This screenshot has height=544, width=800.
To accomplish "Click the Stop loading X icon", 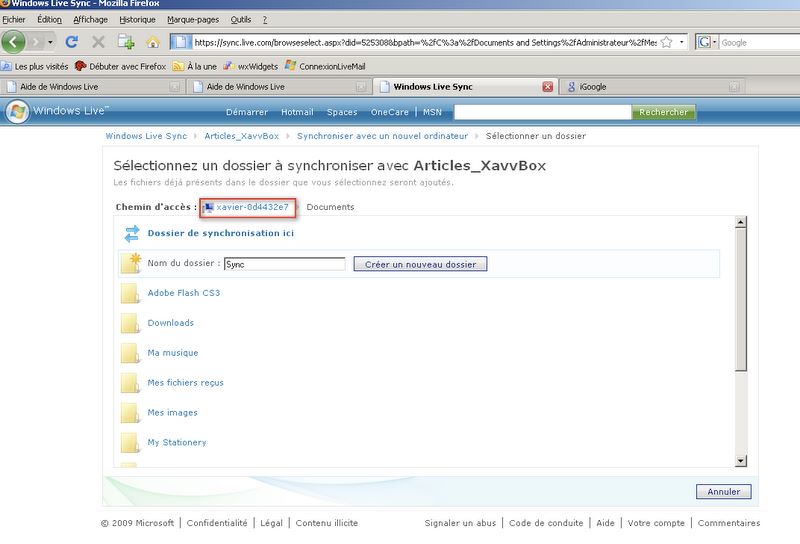I will click(98, 42).
